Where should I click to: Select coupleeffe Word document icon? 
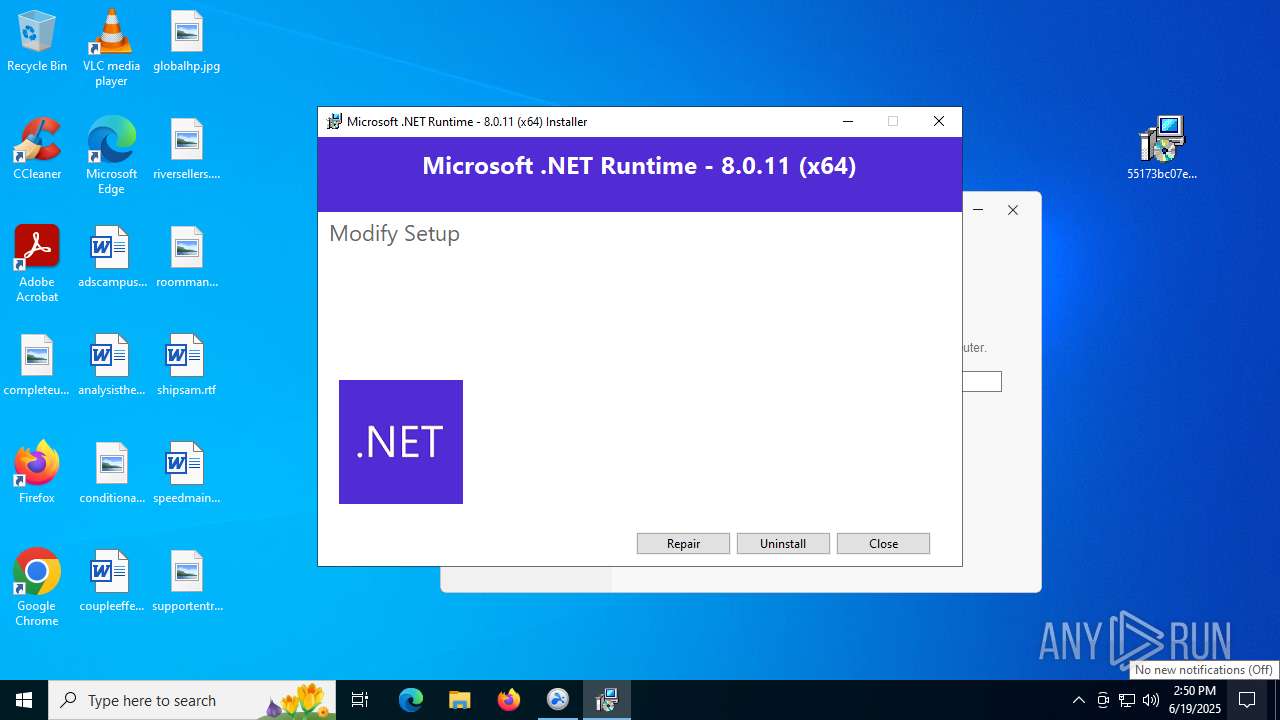(111, 581)
